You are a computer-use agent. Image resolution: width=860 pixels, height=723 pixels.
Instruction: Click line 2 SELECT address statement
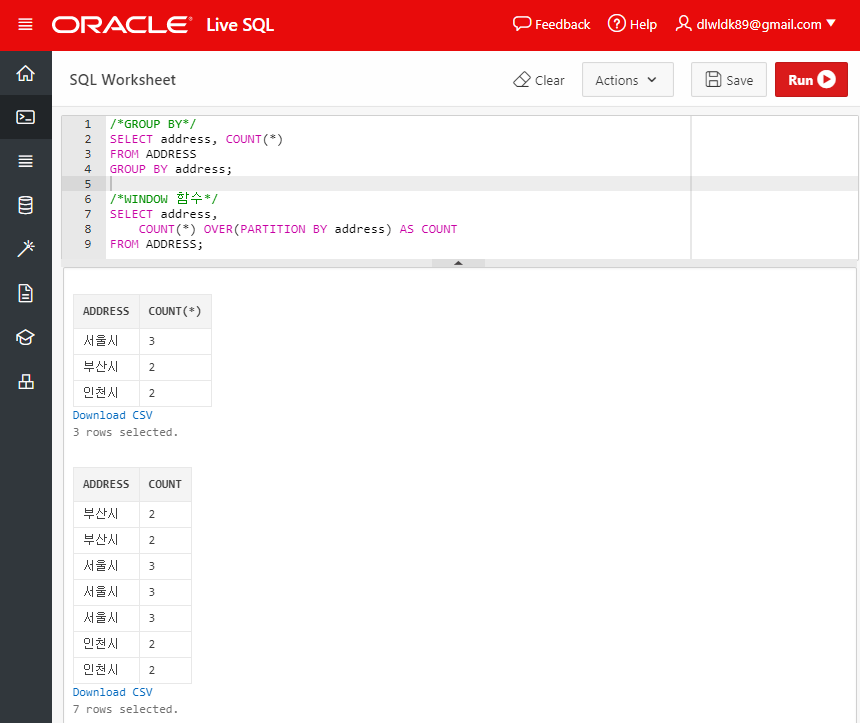pos(196,139)
